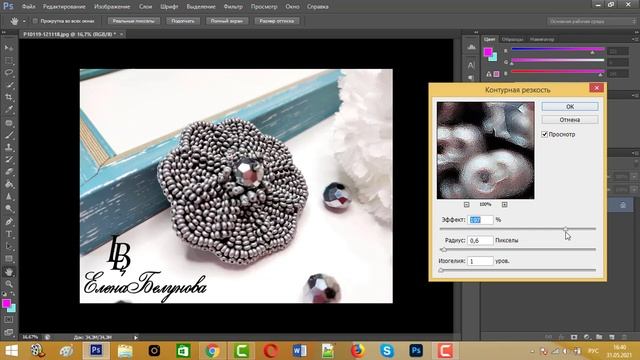The image size is (640, 360).
Task: Expand the left toolbar with double arrows
Action: coord(4,32)
